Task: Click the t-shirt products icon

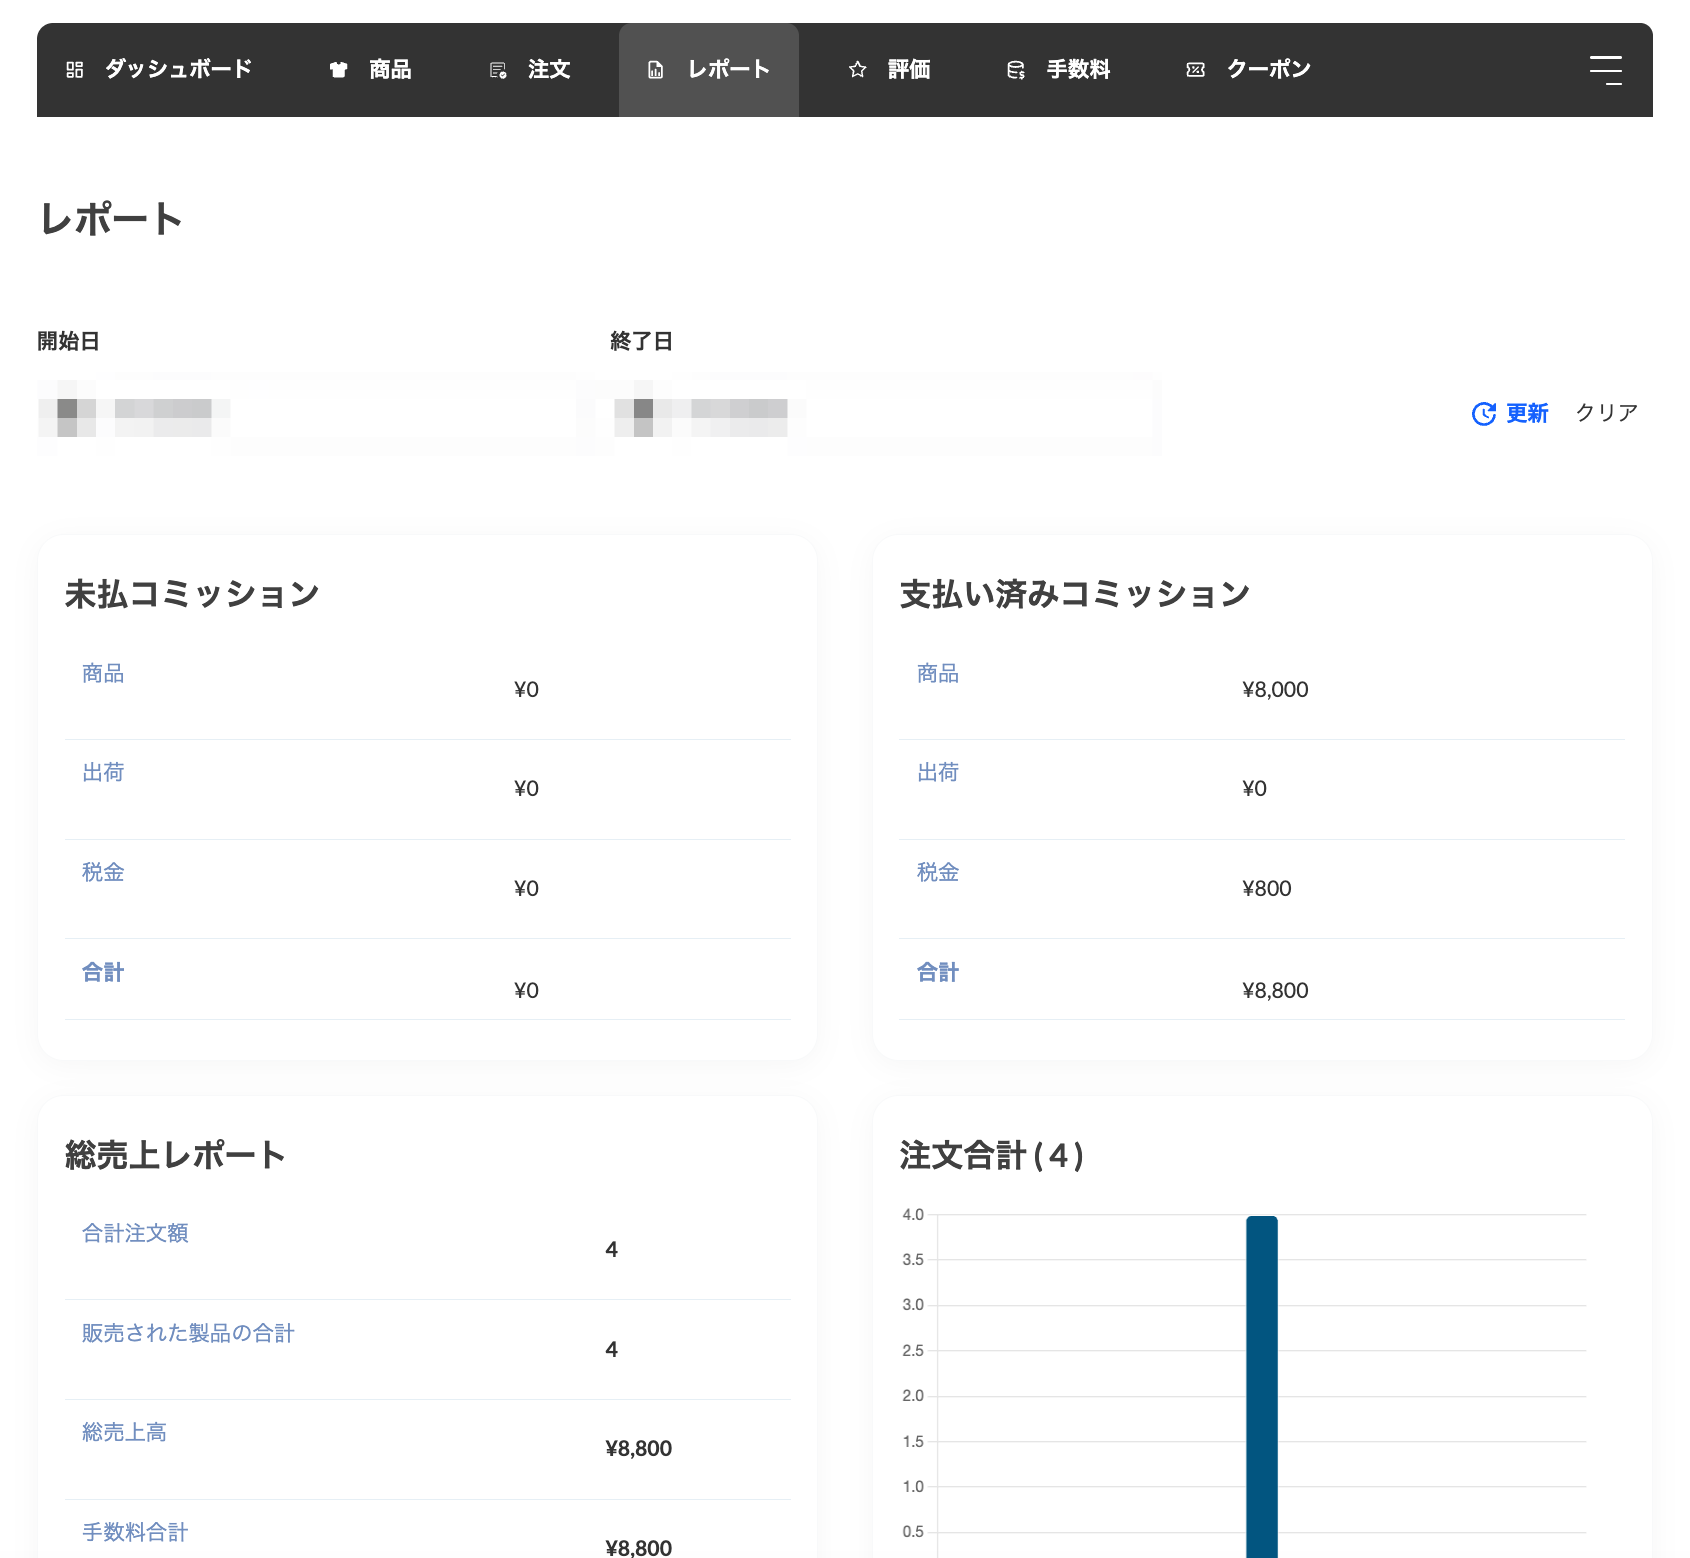Action: 339,70
